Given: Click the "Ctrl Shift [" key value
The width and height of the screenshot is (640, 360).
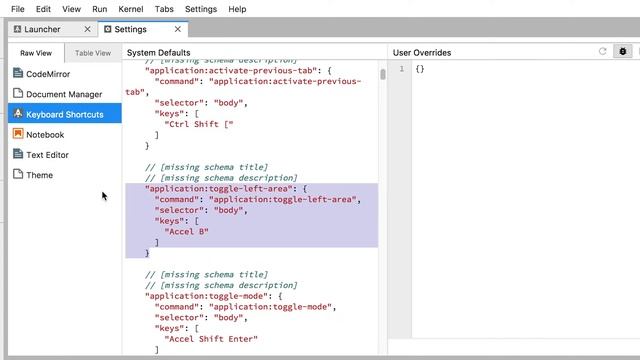Looking at the screenshot, I should coord(199,124).
